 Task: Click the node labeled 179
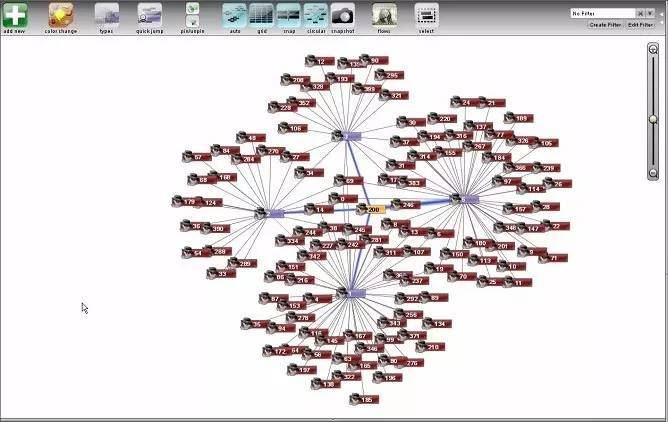point(189,202)
